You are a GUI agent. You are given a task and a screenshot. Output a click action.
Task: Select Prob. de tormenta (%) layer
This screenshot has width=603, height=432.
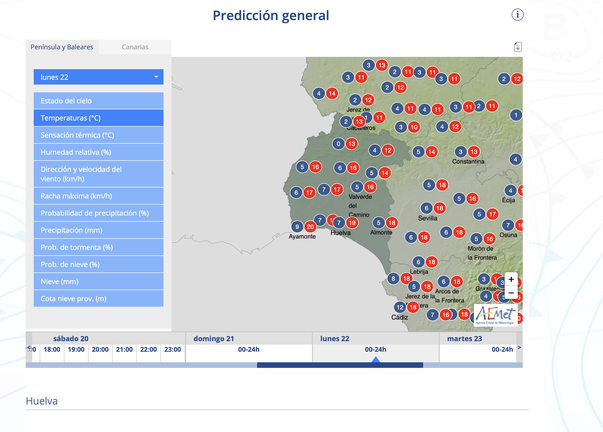point(98,247)
